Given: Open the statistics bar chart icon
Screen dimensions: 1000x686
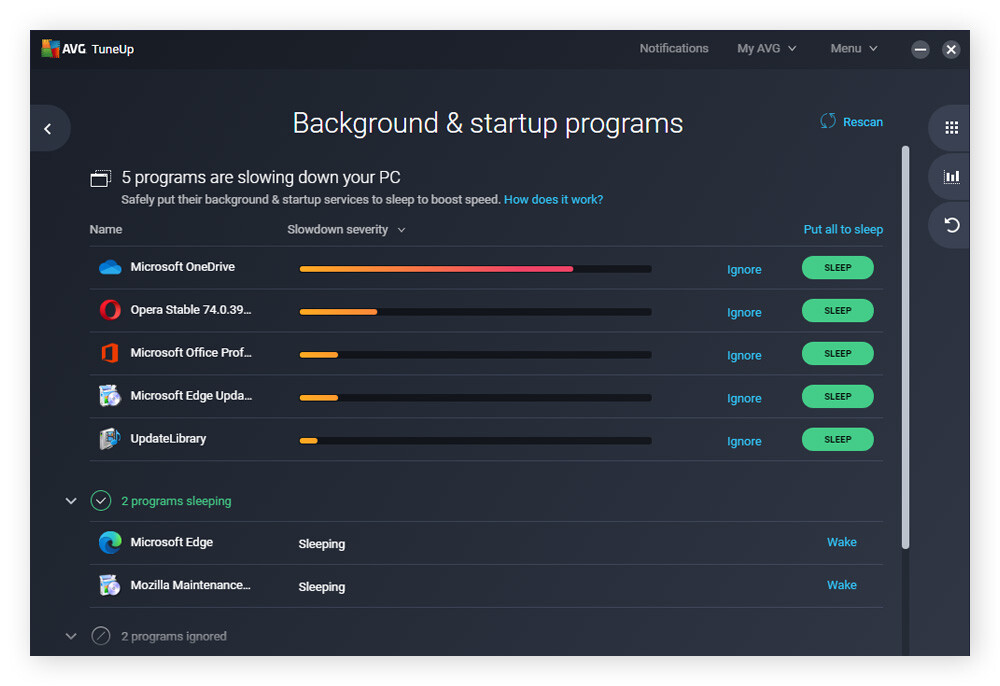Looking at the screenshot, I should pyautogui.click(x=951, y=177).
